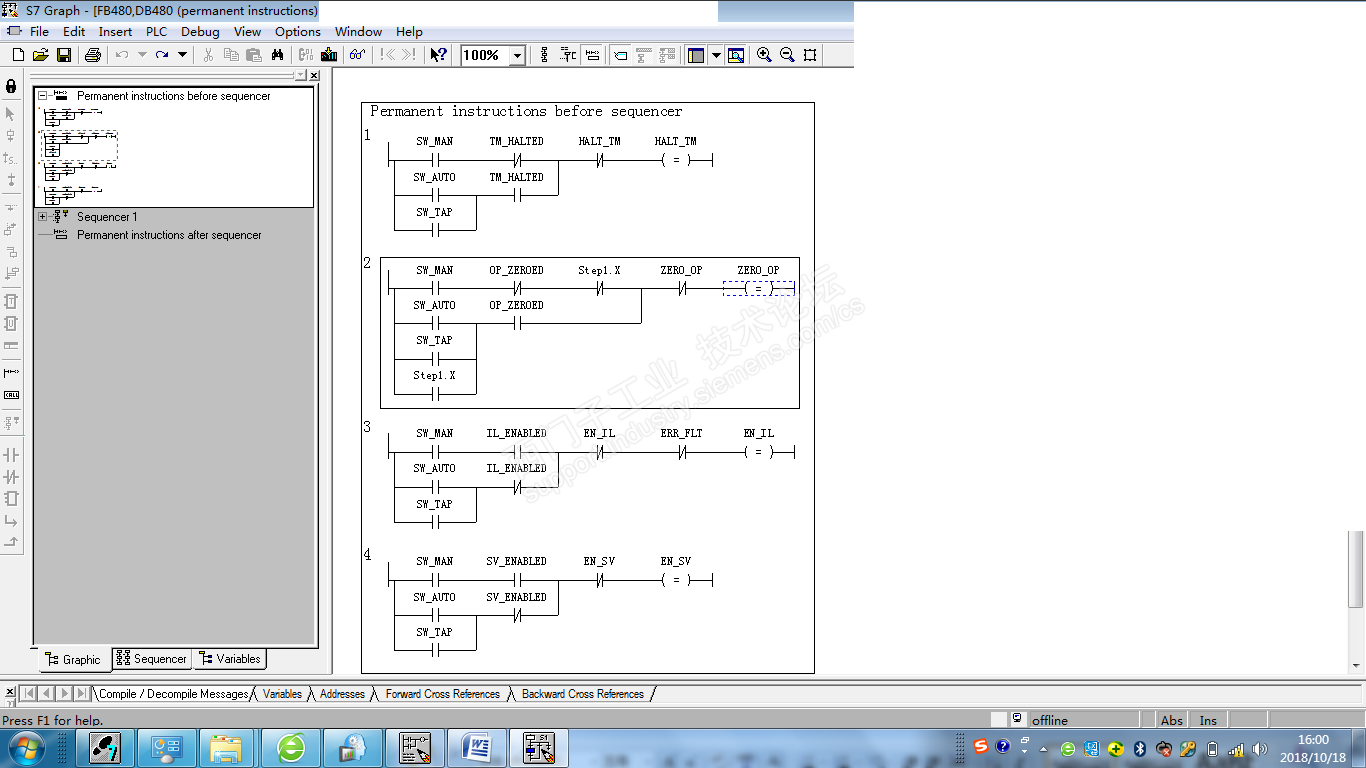
Task: Open the View menu
Action: (247, 31)
